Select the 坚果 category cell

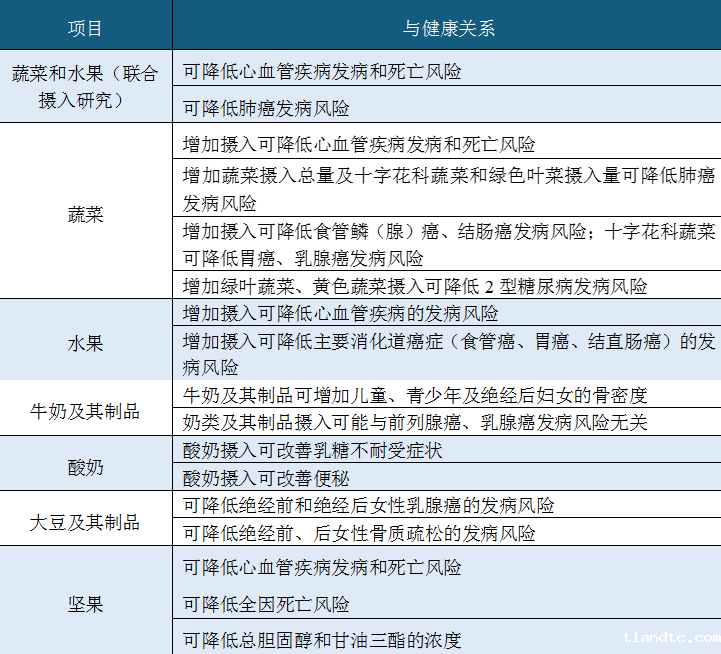[x=85, y=605]
